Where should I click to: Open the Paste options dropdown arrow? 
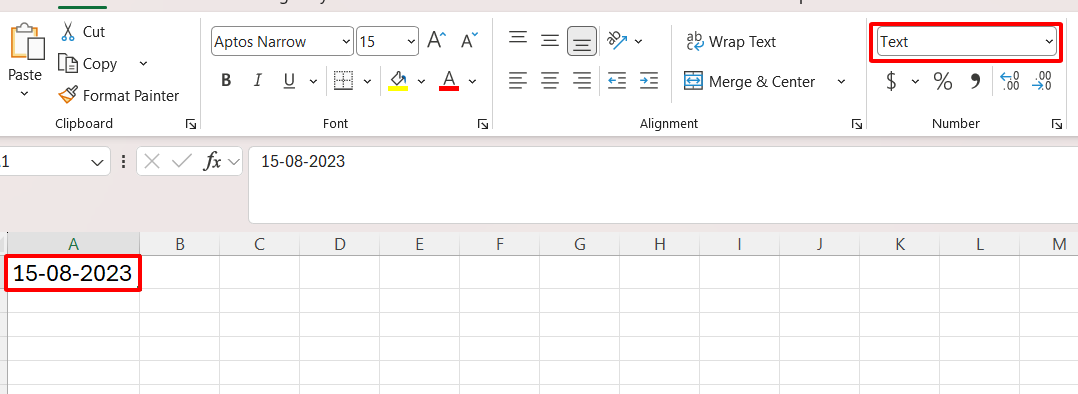[x=25, y=94]
